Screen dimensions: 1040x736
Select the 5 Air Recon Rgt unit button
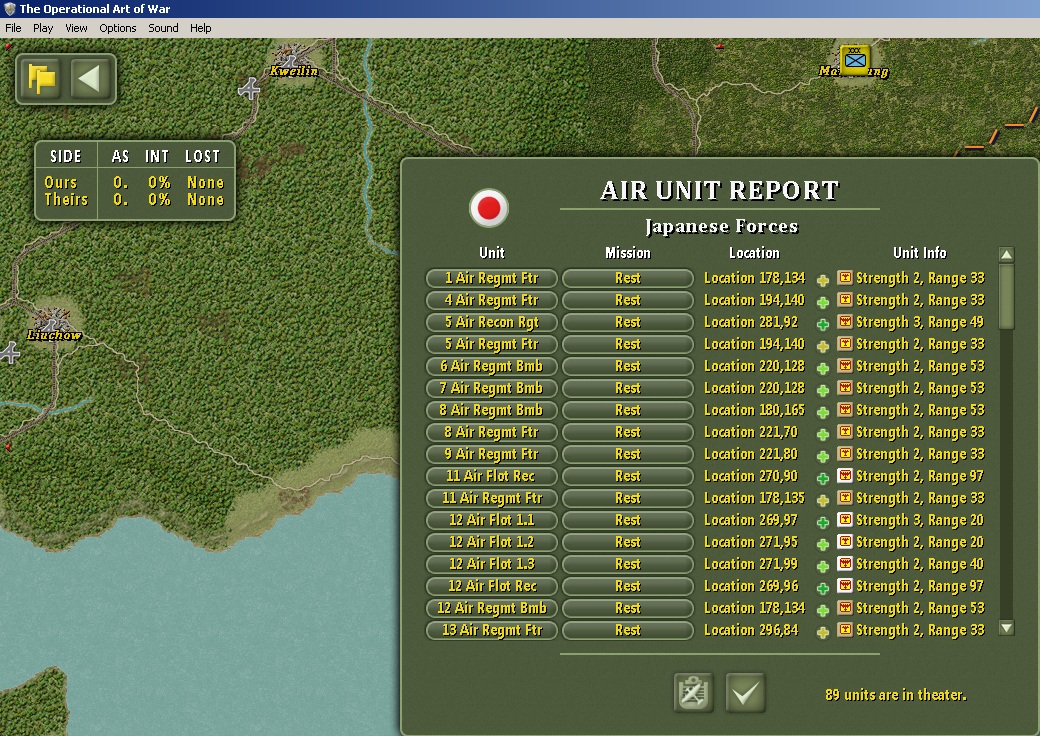click(491, 322)
